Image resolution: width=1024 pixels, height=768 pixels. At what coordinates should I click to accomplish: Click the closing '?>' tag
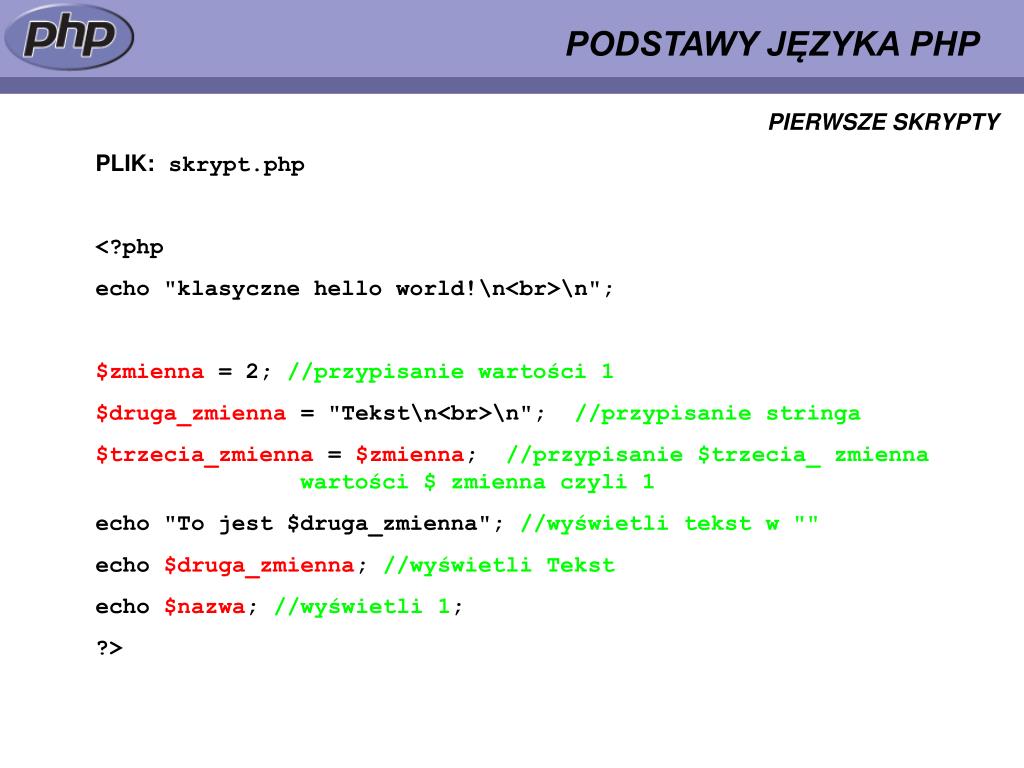coord(109,648)
